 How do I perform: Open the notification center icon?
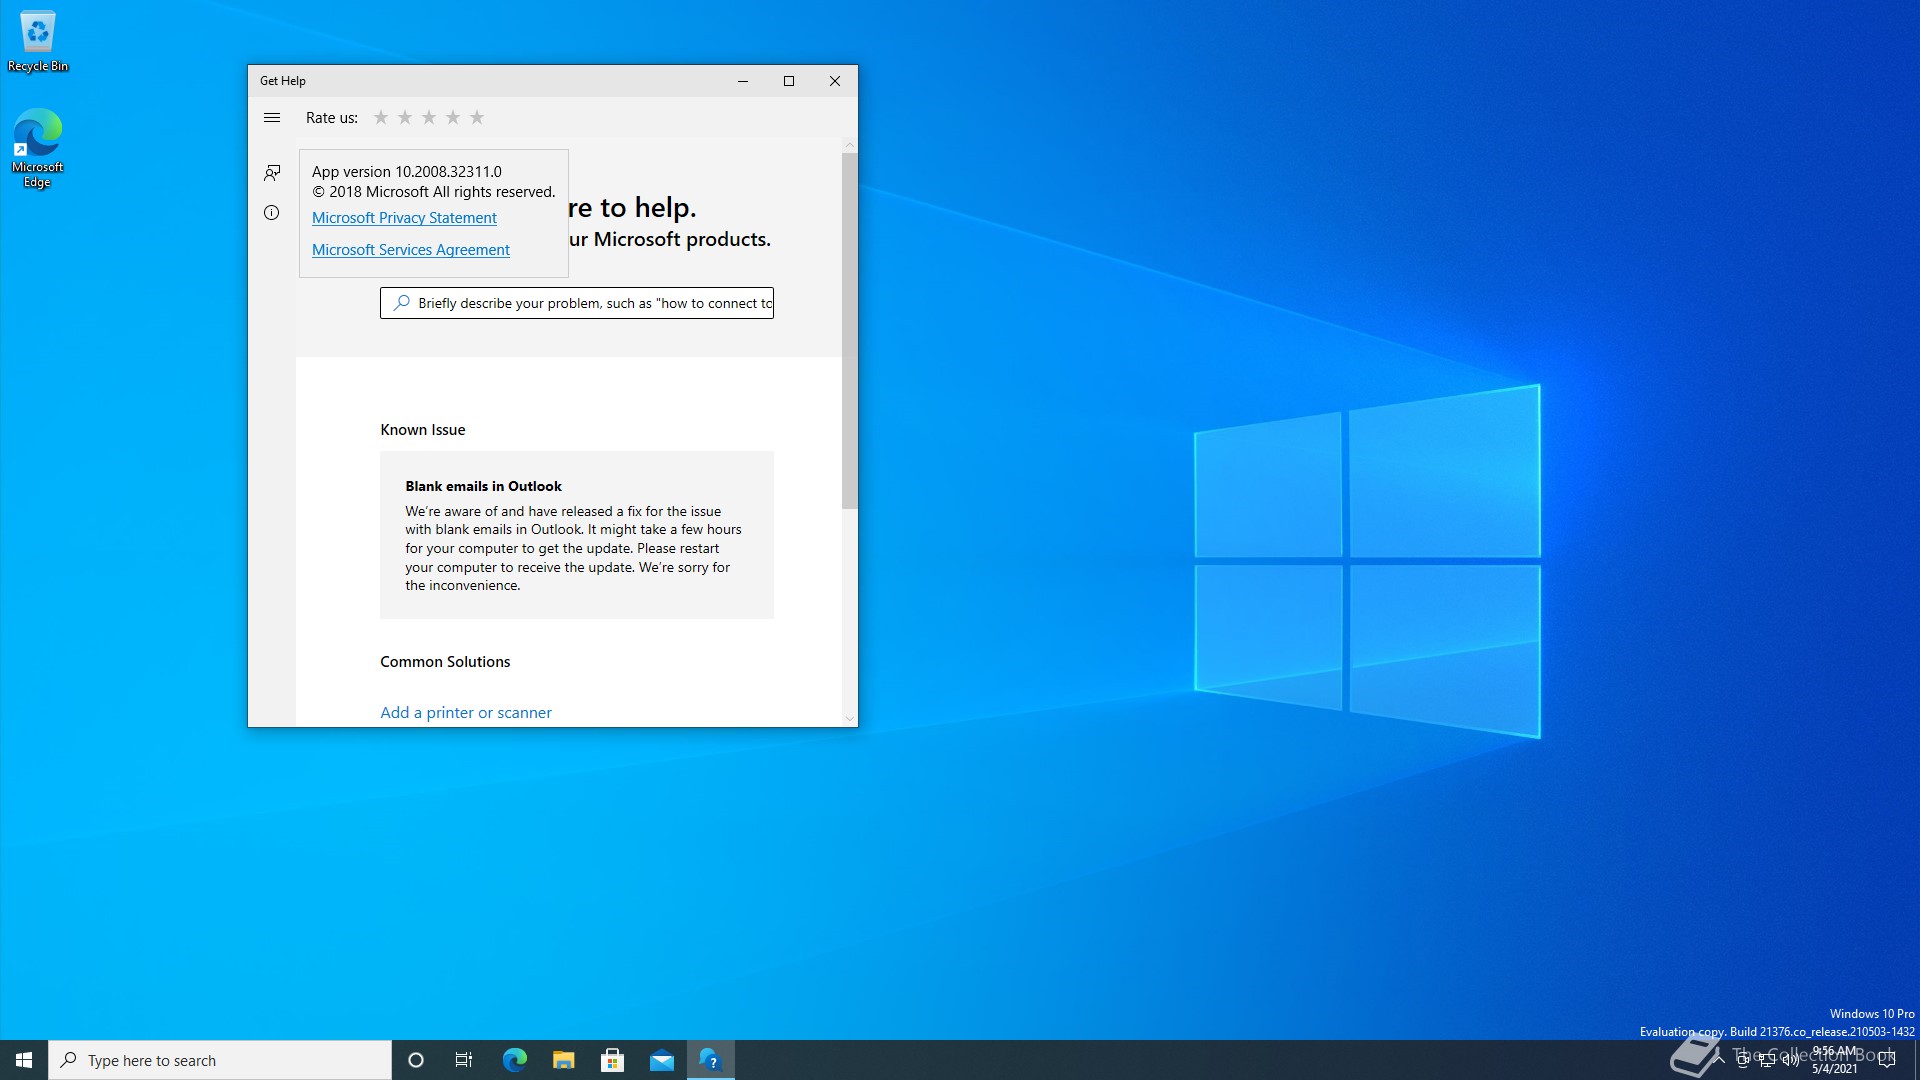point(1887,1060)
